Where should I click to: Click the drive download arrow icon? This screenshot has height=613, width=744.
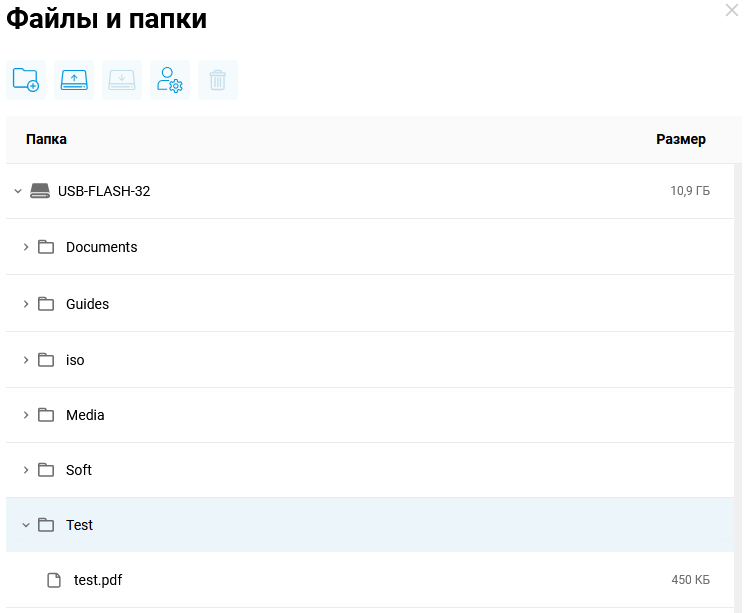122,80
